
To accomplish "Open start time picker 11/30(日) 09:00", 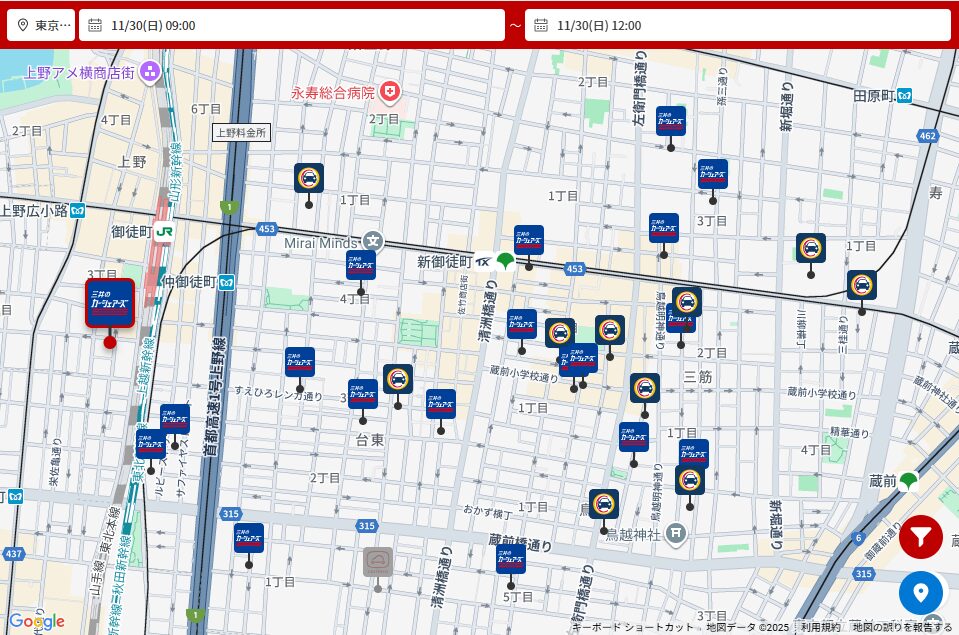I will tap(292, 25).
